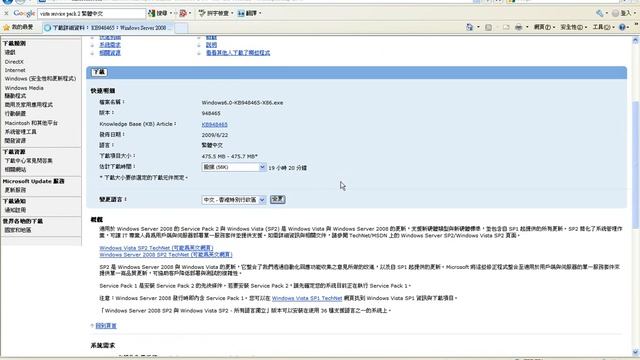Close the Google toolbar with the X
The height and width of the screenshot is (360, 640).
pyautogui.click(x=6, y=13)
